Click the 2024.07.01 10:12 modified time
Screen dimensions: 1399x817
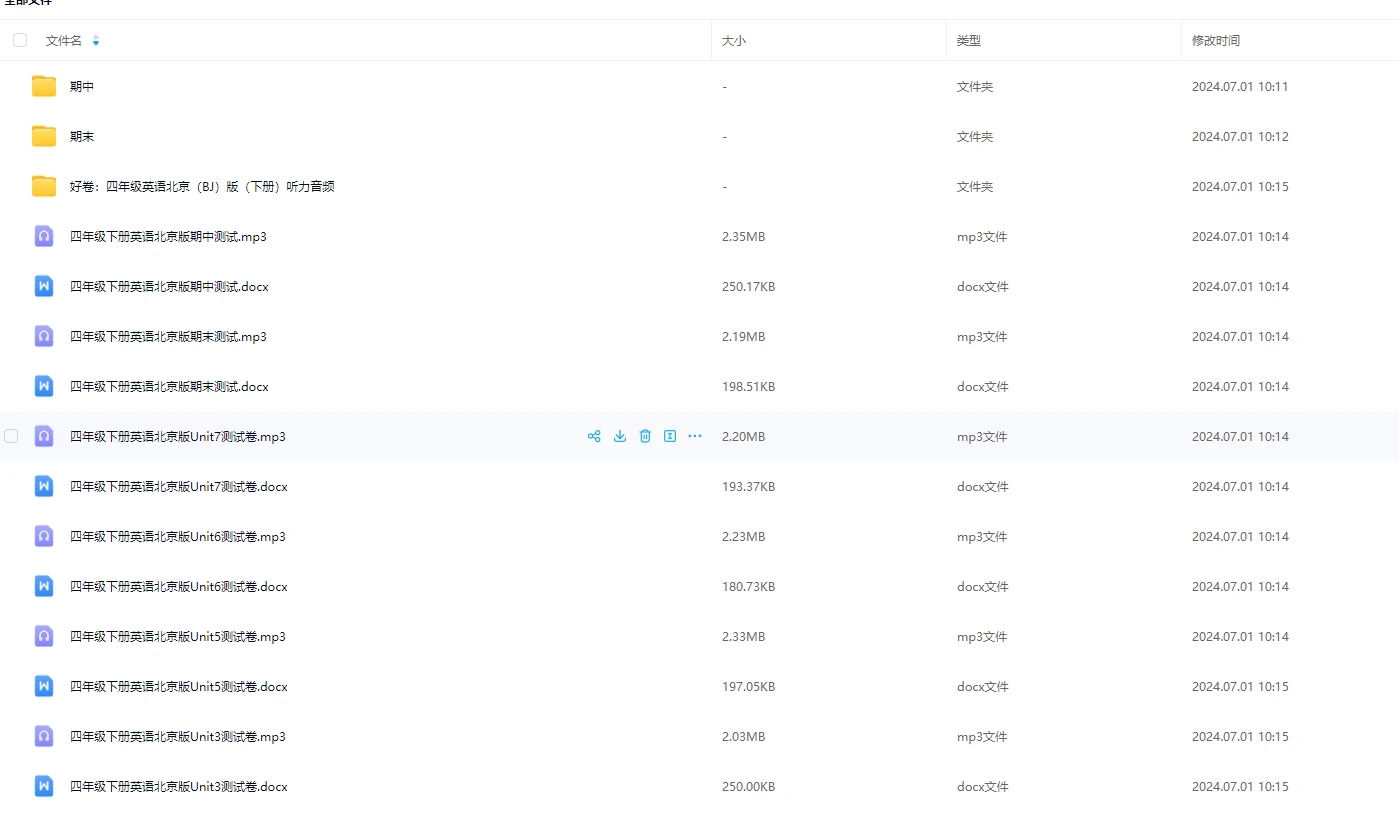1240,137
